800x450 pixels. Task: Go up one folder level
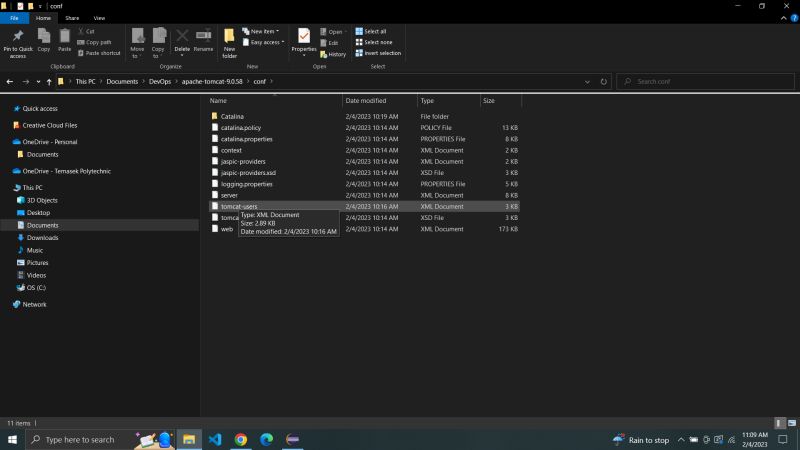(x=49, y=82)
